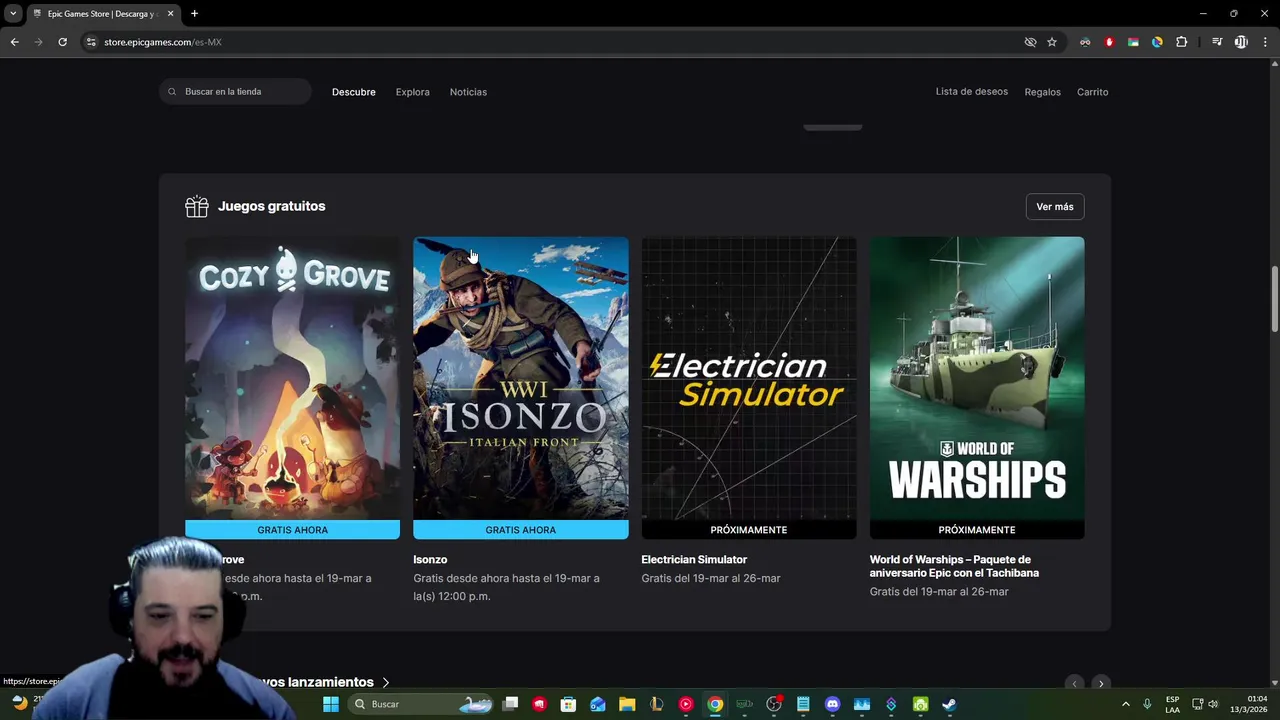The height and width of the screenshot is (720, 1280).
Task: Open site information icon in address bar
Action: coord(91,42)
